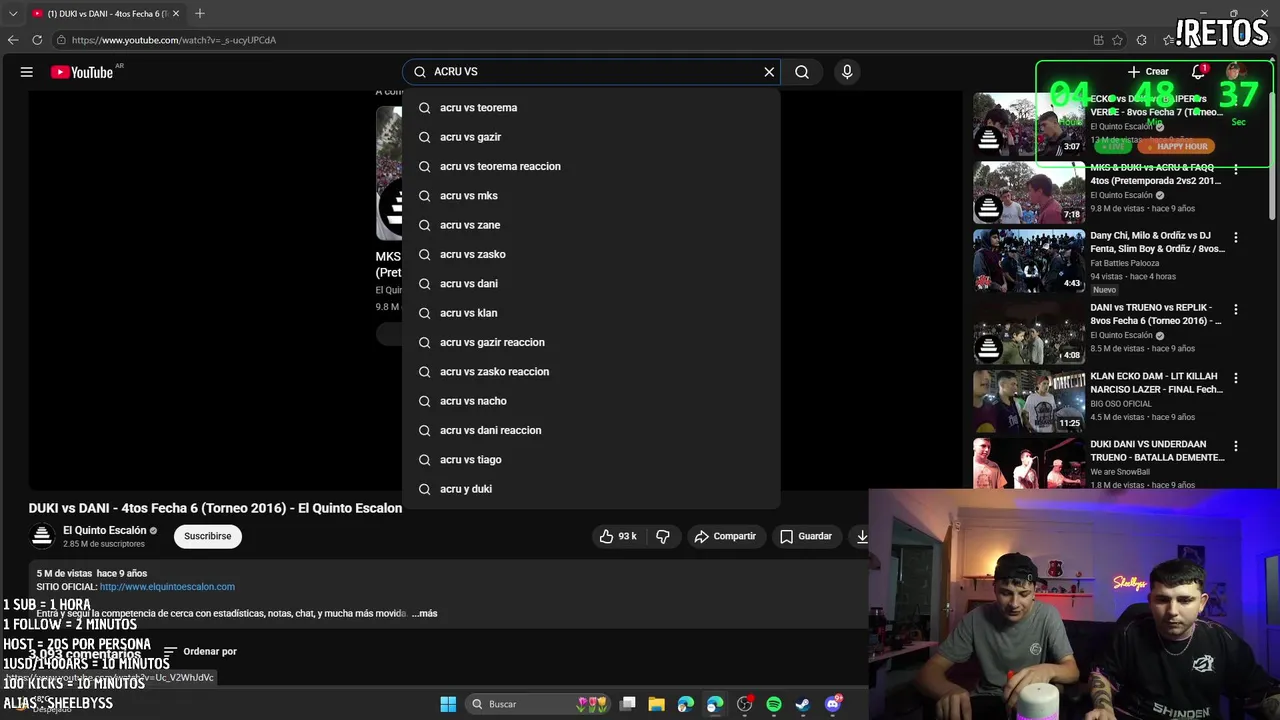The width and height of the screenshot is (1280, 720).
Task: Open options for DUKI DANI VS UNDERDAAN video
Action: coord(1236,446)
